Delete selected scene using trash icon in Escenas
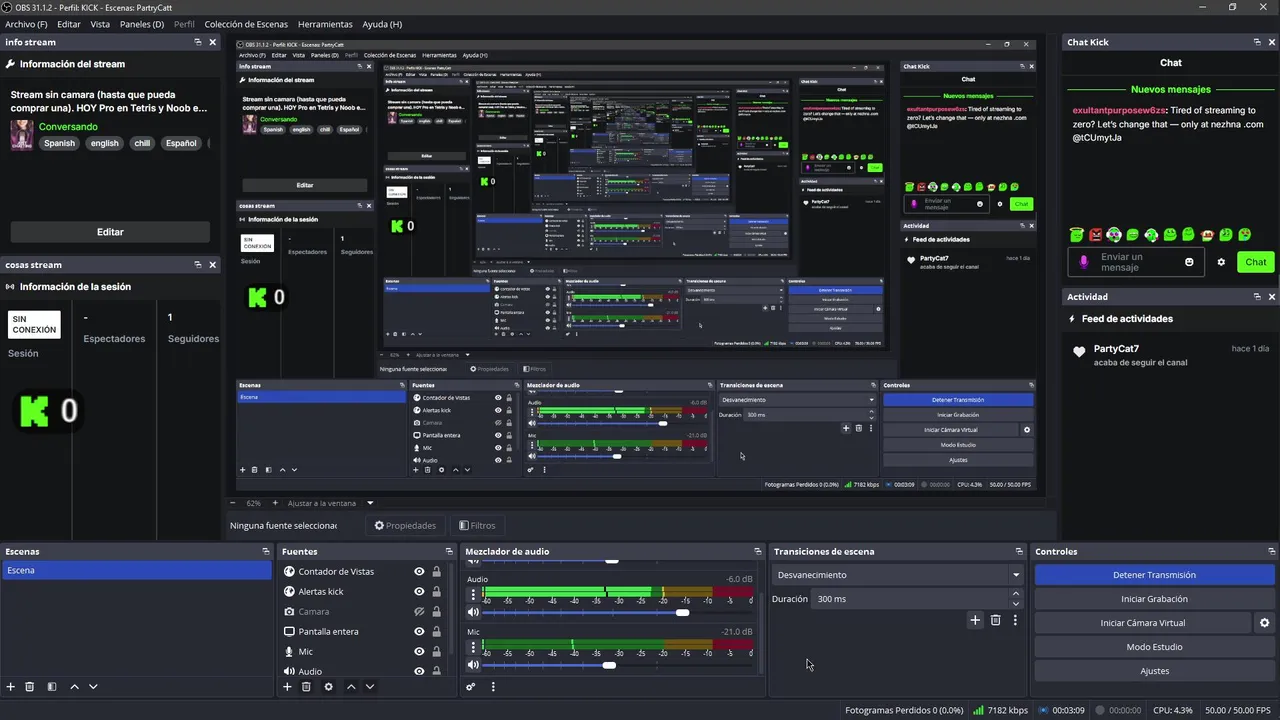Screen dimensions: 1280x720 coord(30,687)
